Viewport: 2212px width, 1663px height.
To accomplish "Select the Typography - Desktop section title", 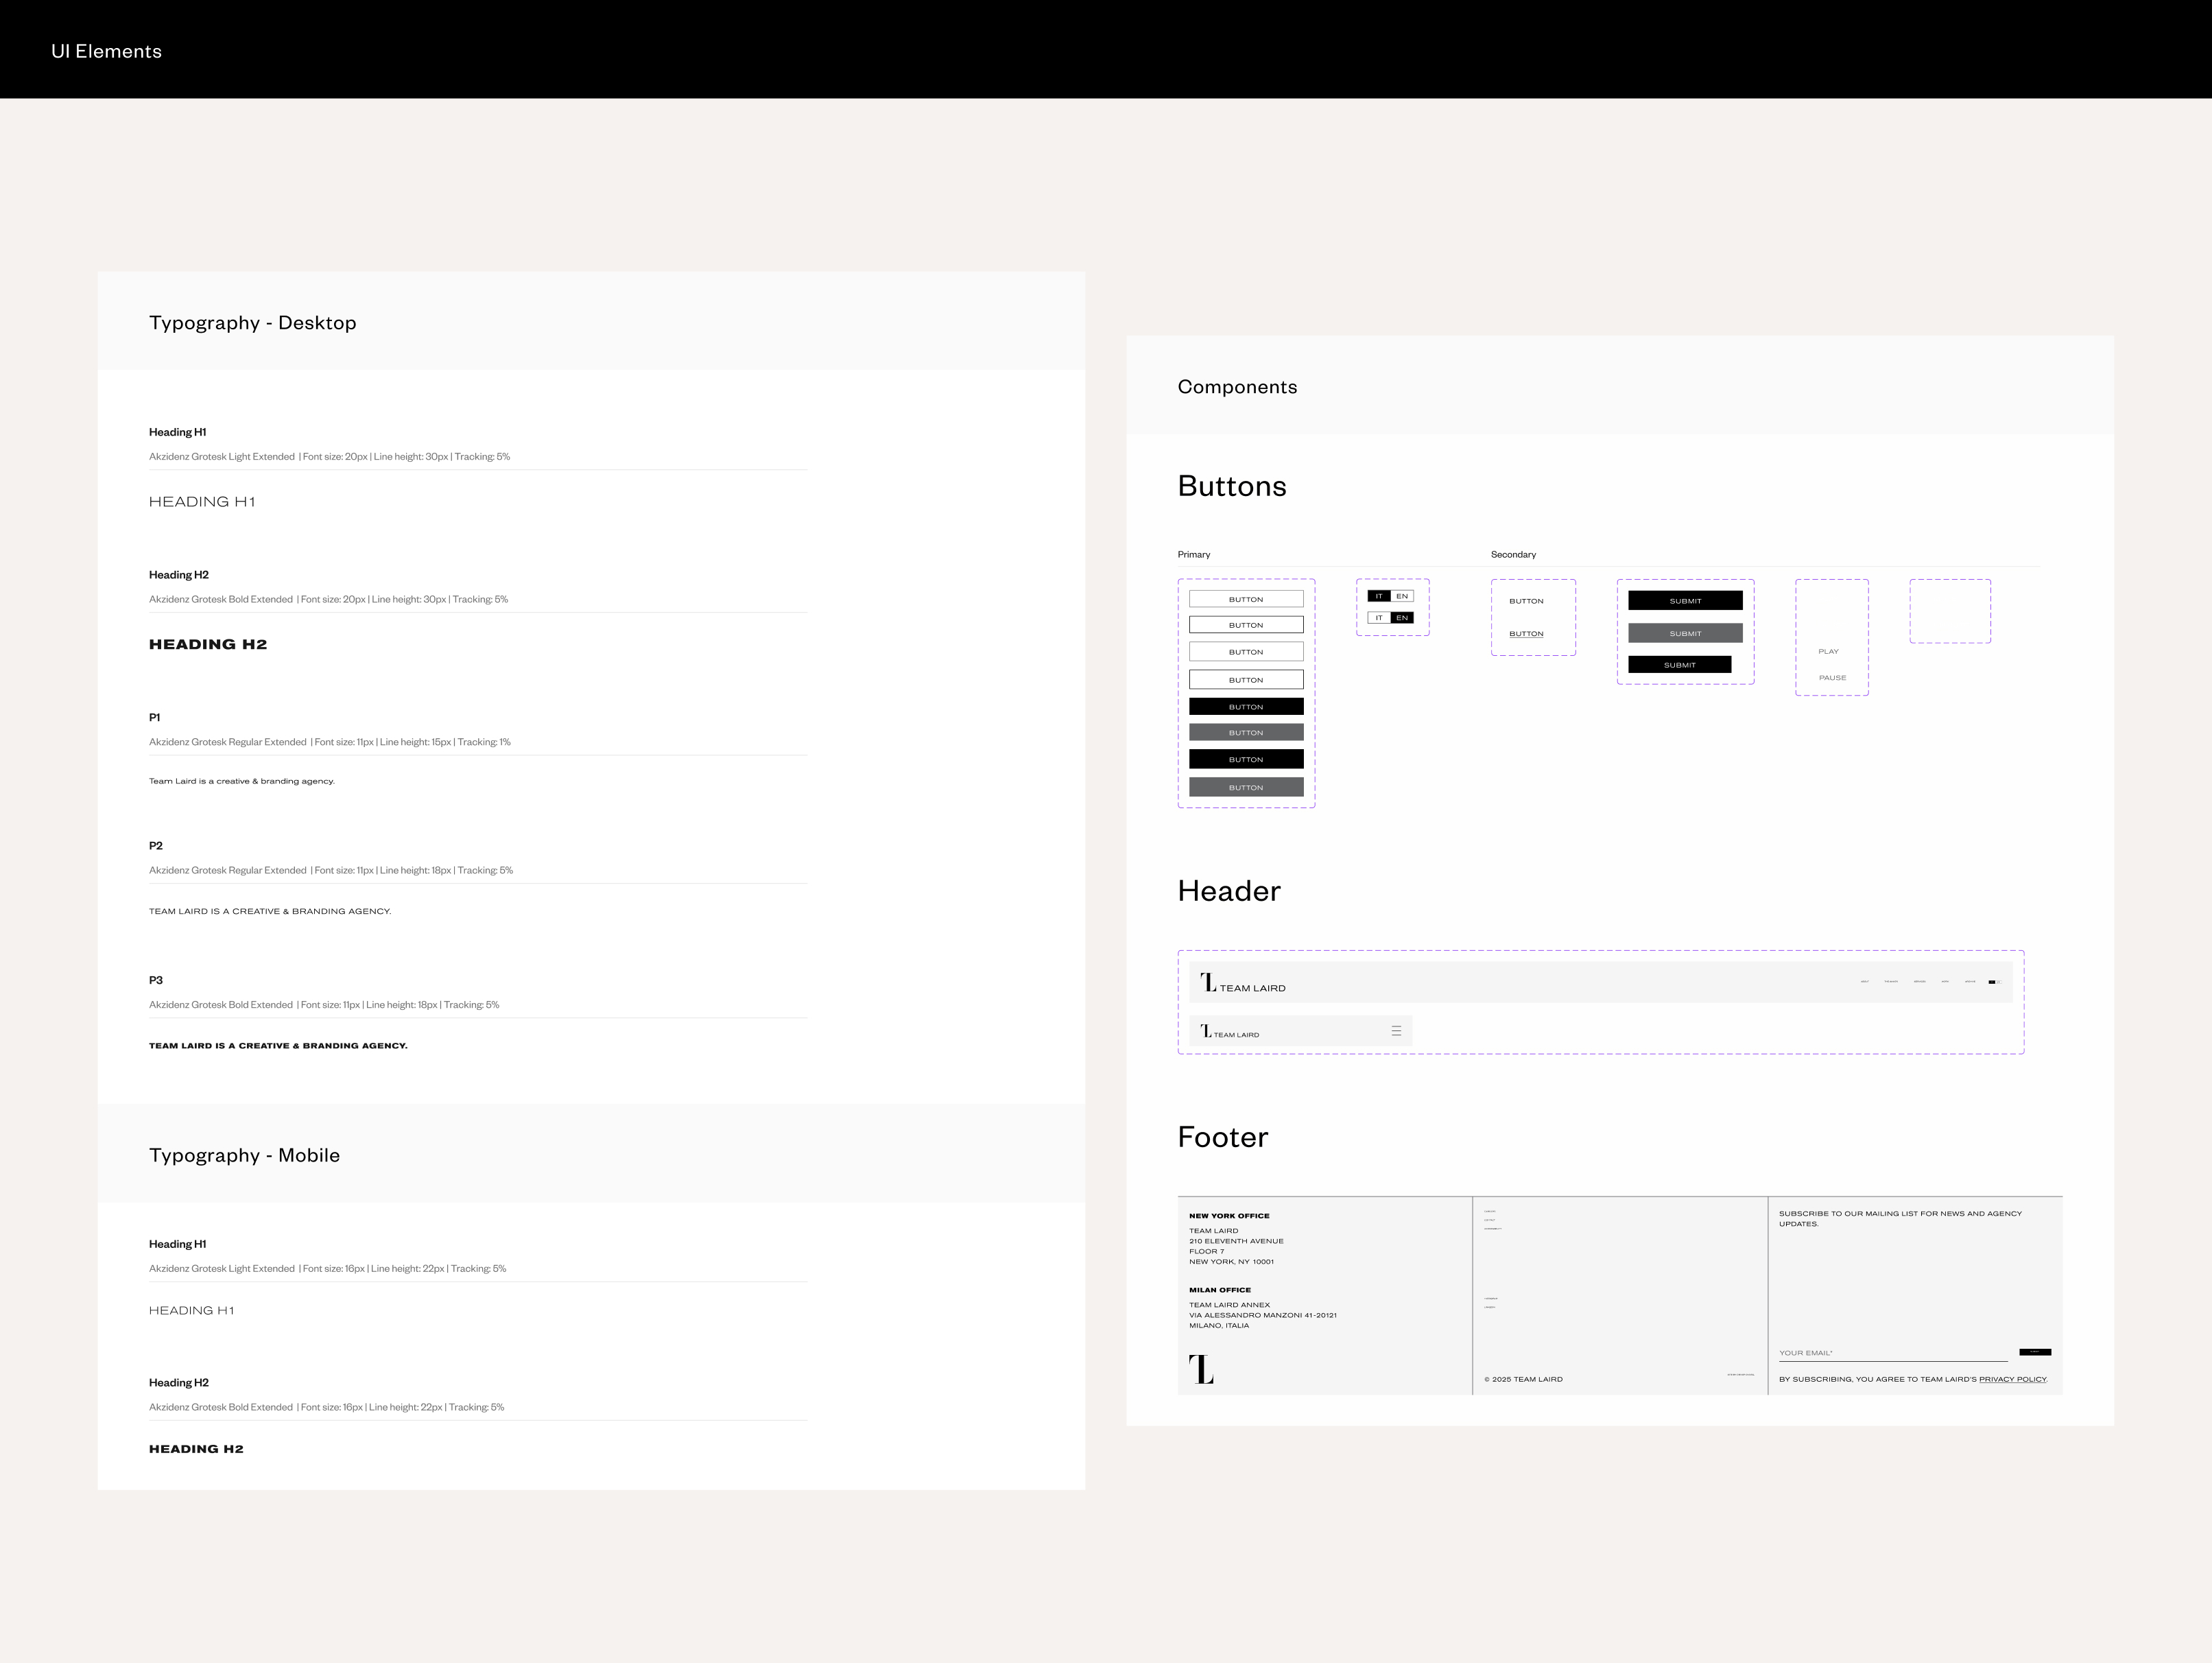I will click(253, 323).
